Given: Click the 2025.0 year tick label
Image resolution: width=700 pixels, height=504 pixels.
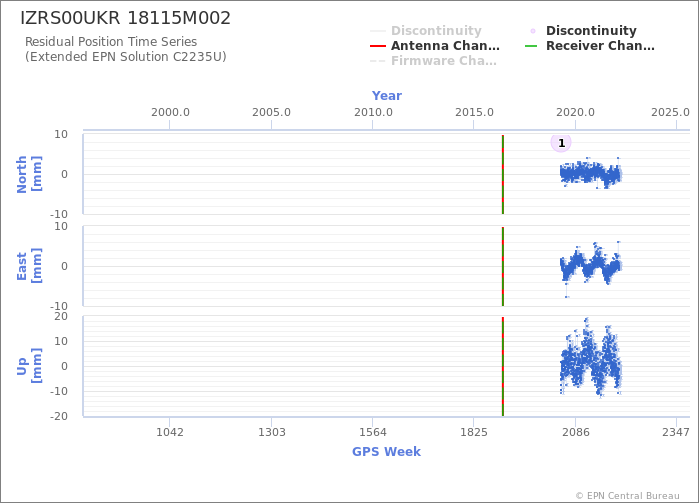Looking at the screenshot, I should (670, 112).
